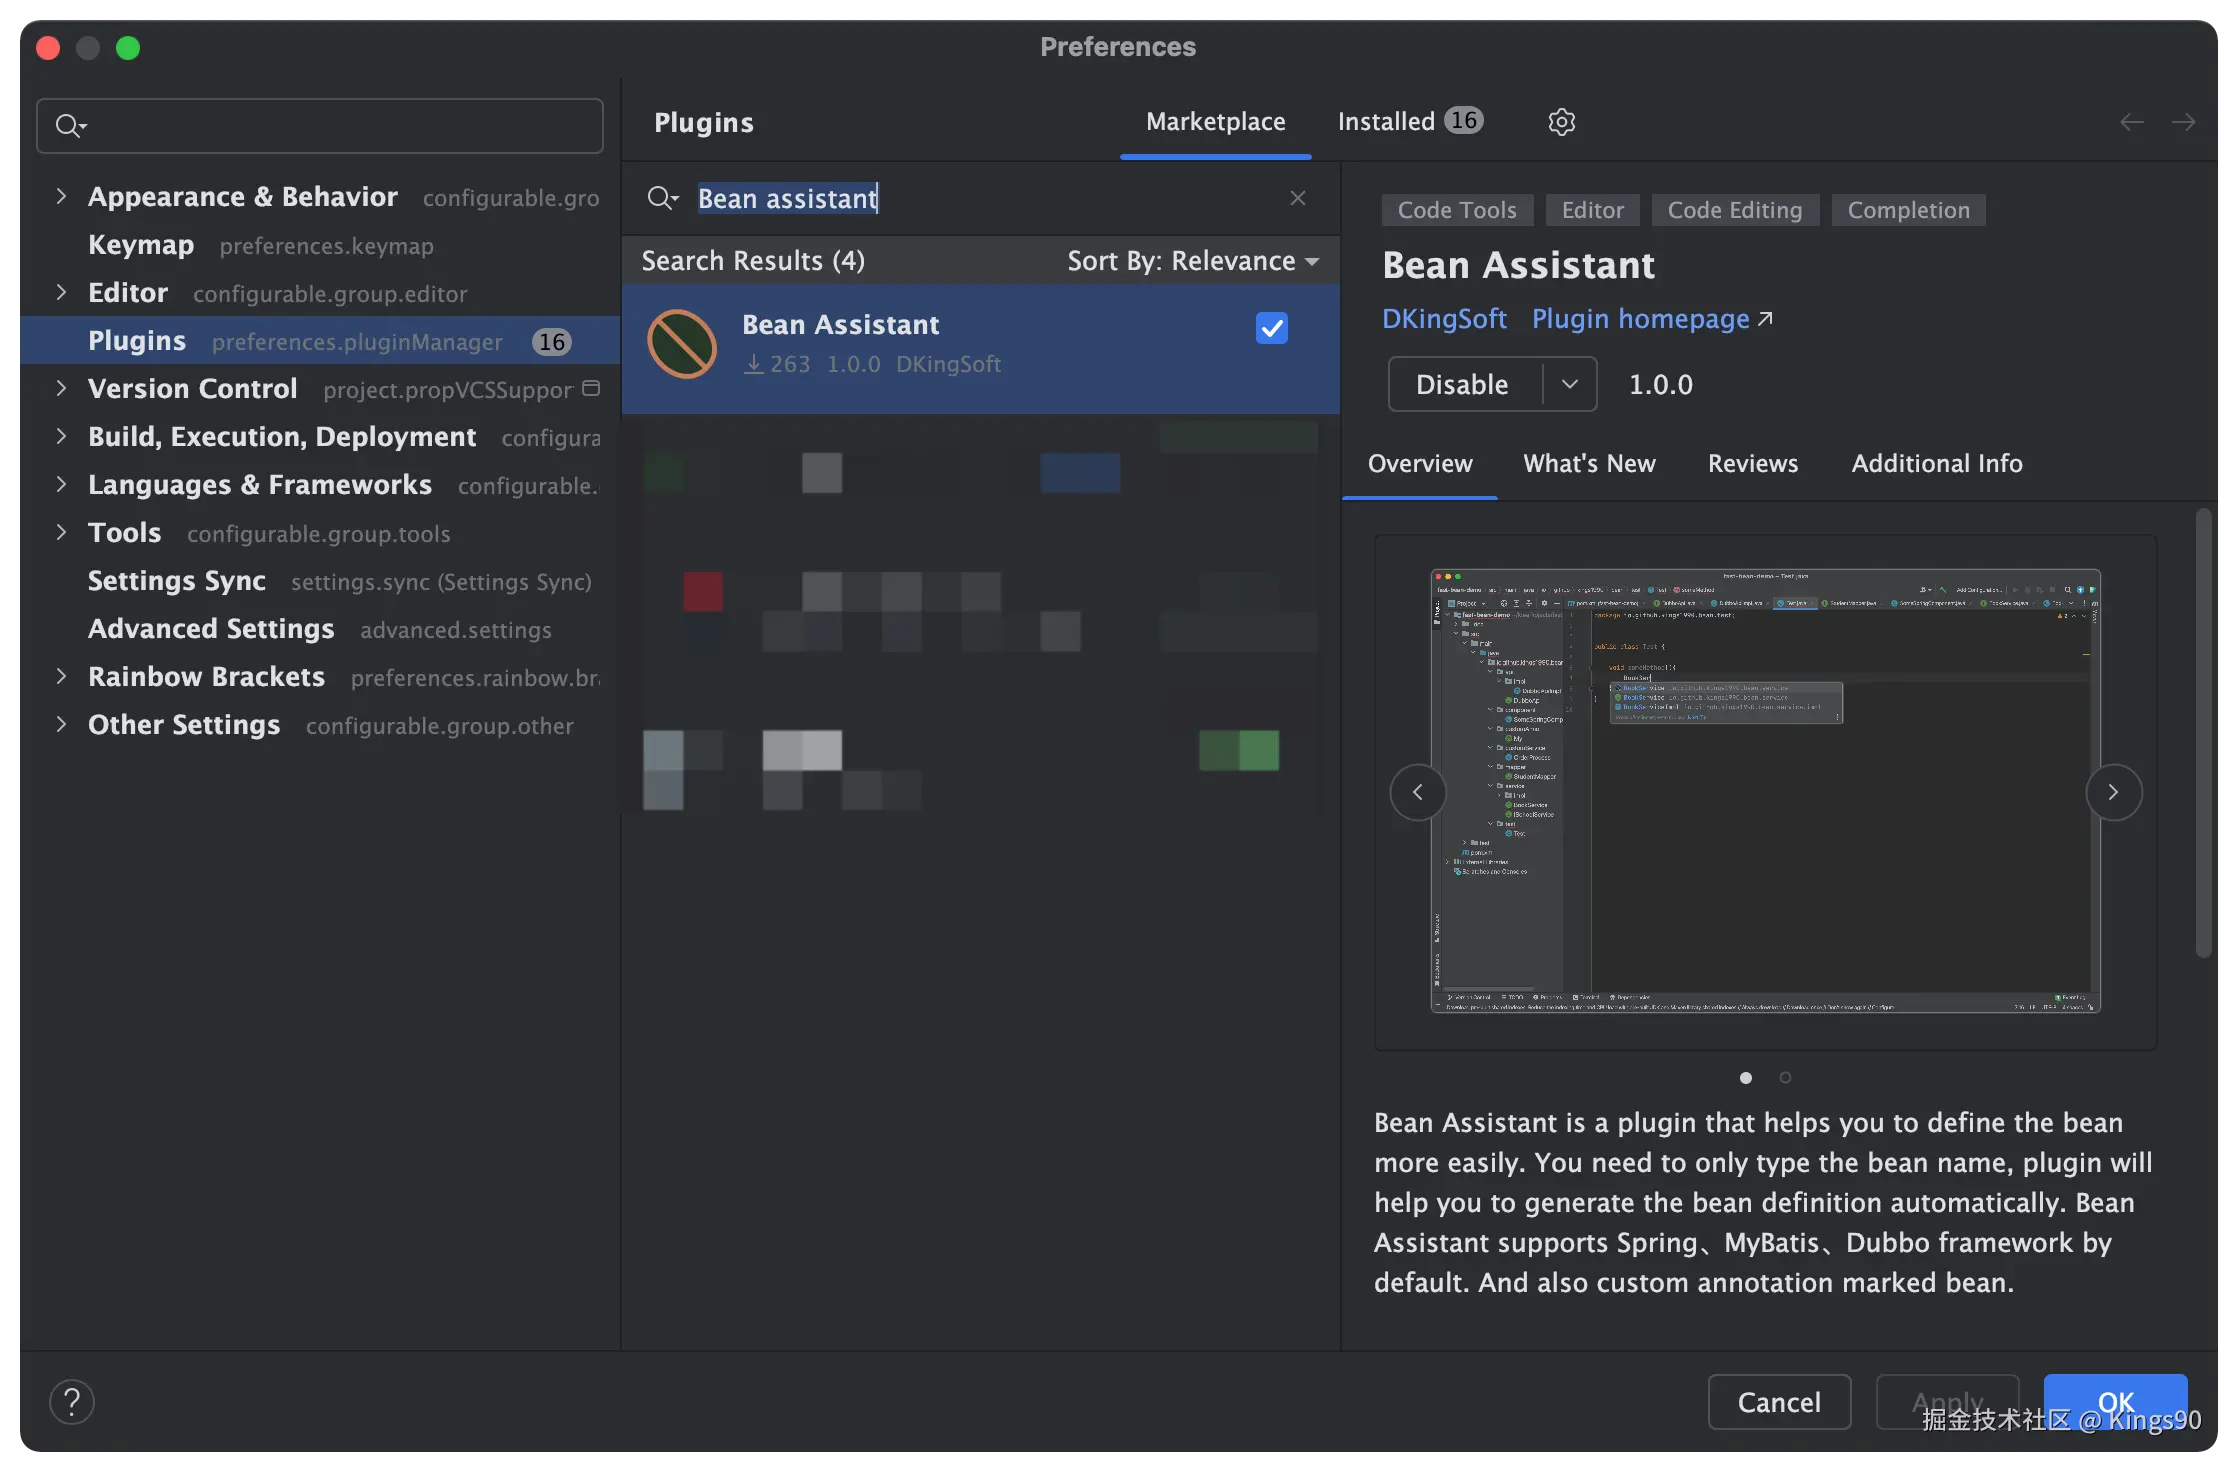
Task: Select the second carousel page dot
Action: 1785,1077
